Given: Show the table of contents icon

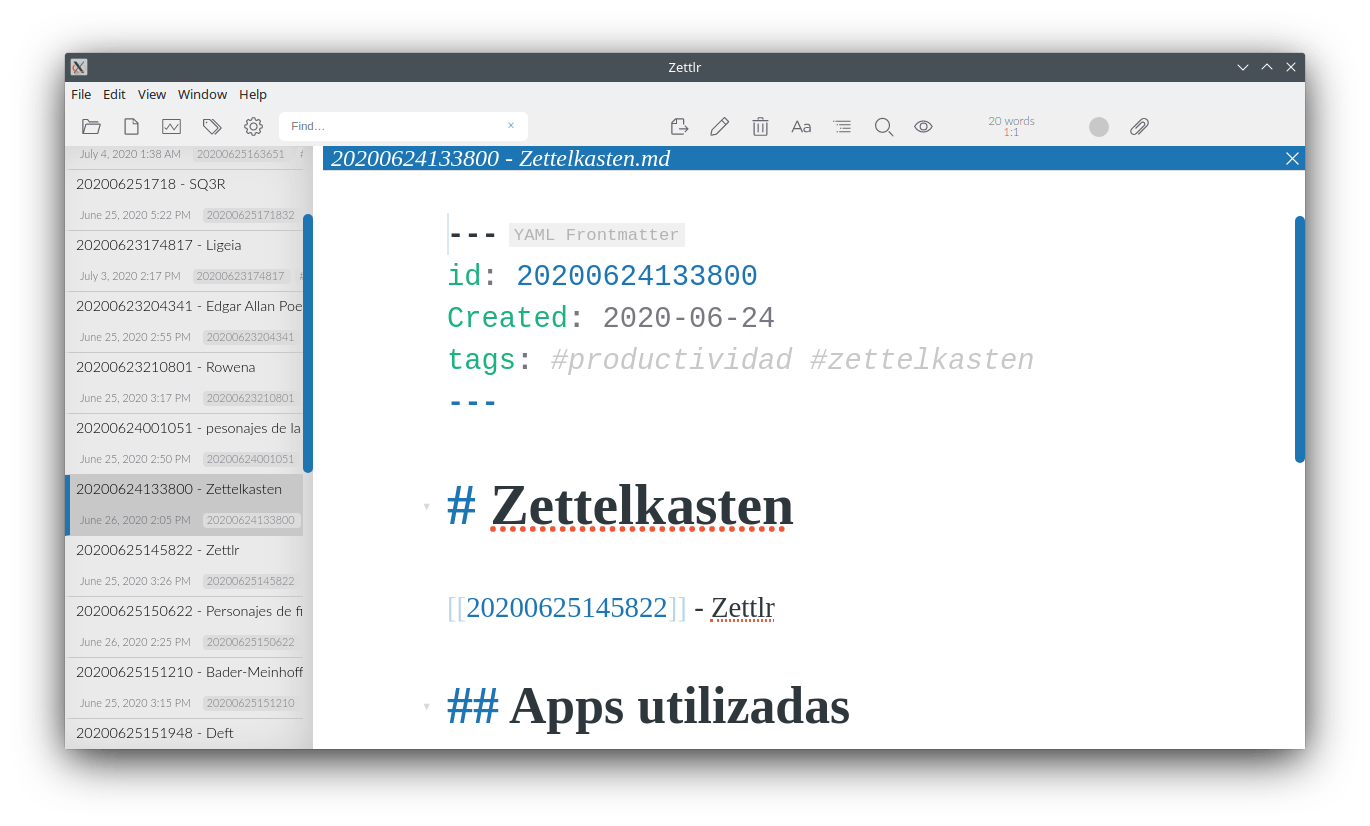Looking at the screenshot, I should 842,126.
